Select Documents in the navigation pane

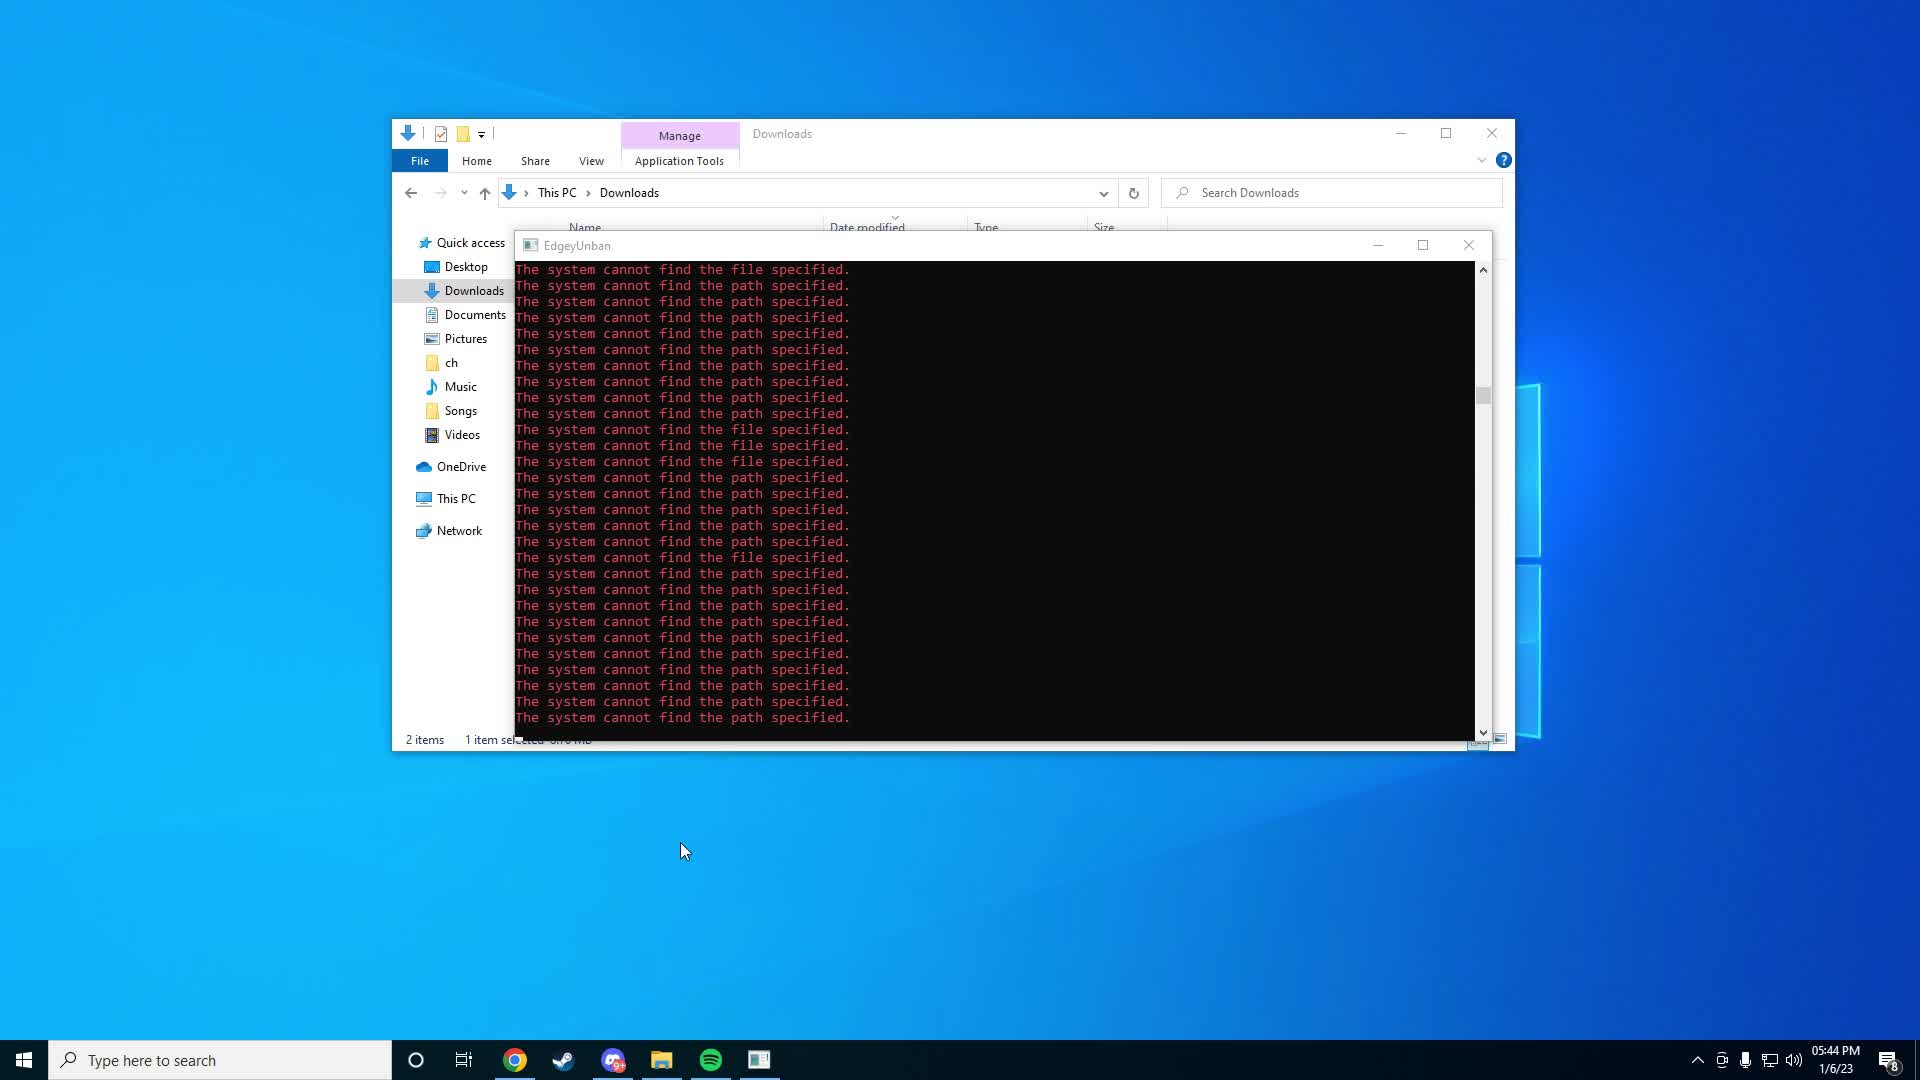tap(475, 315)
